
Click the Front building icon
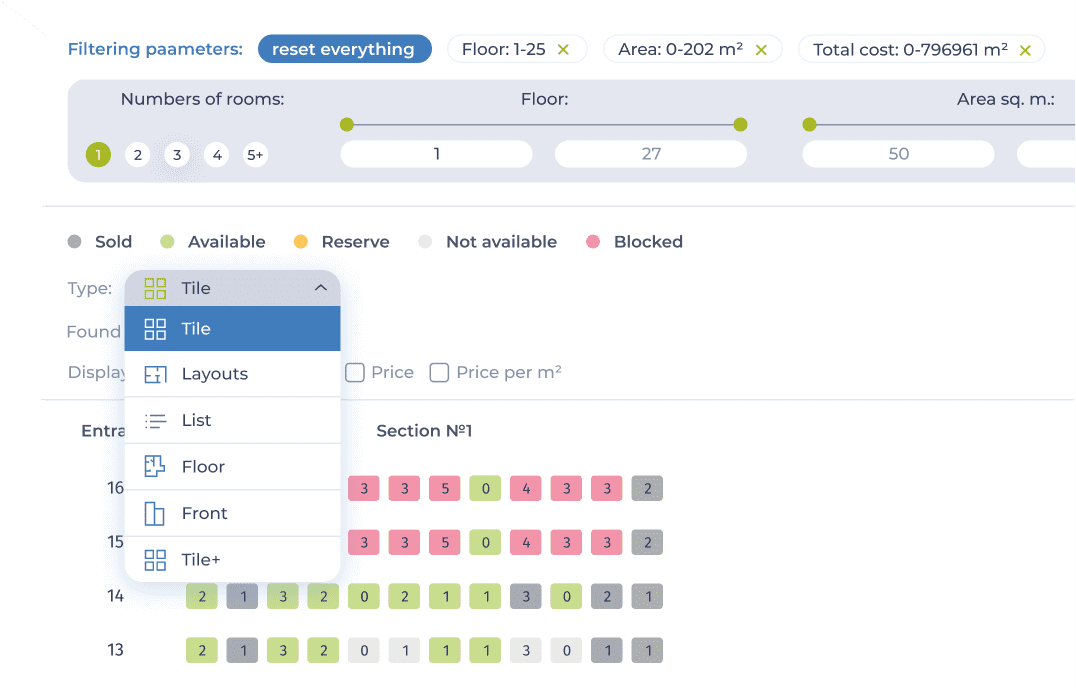click(x=155, y=513)
